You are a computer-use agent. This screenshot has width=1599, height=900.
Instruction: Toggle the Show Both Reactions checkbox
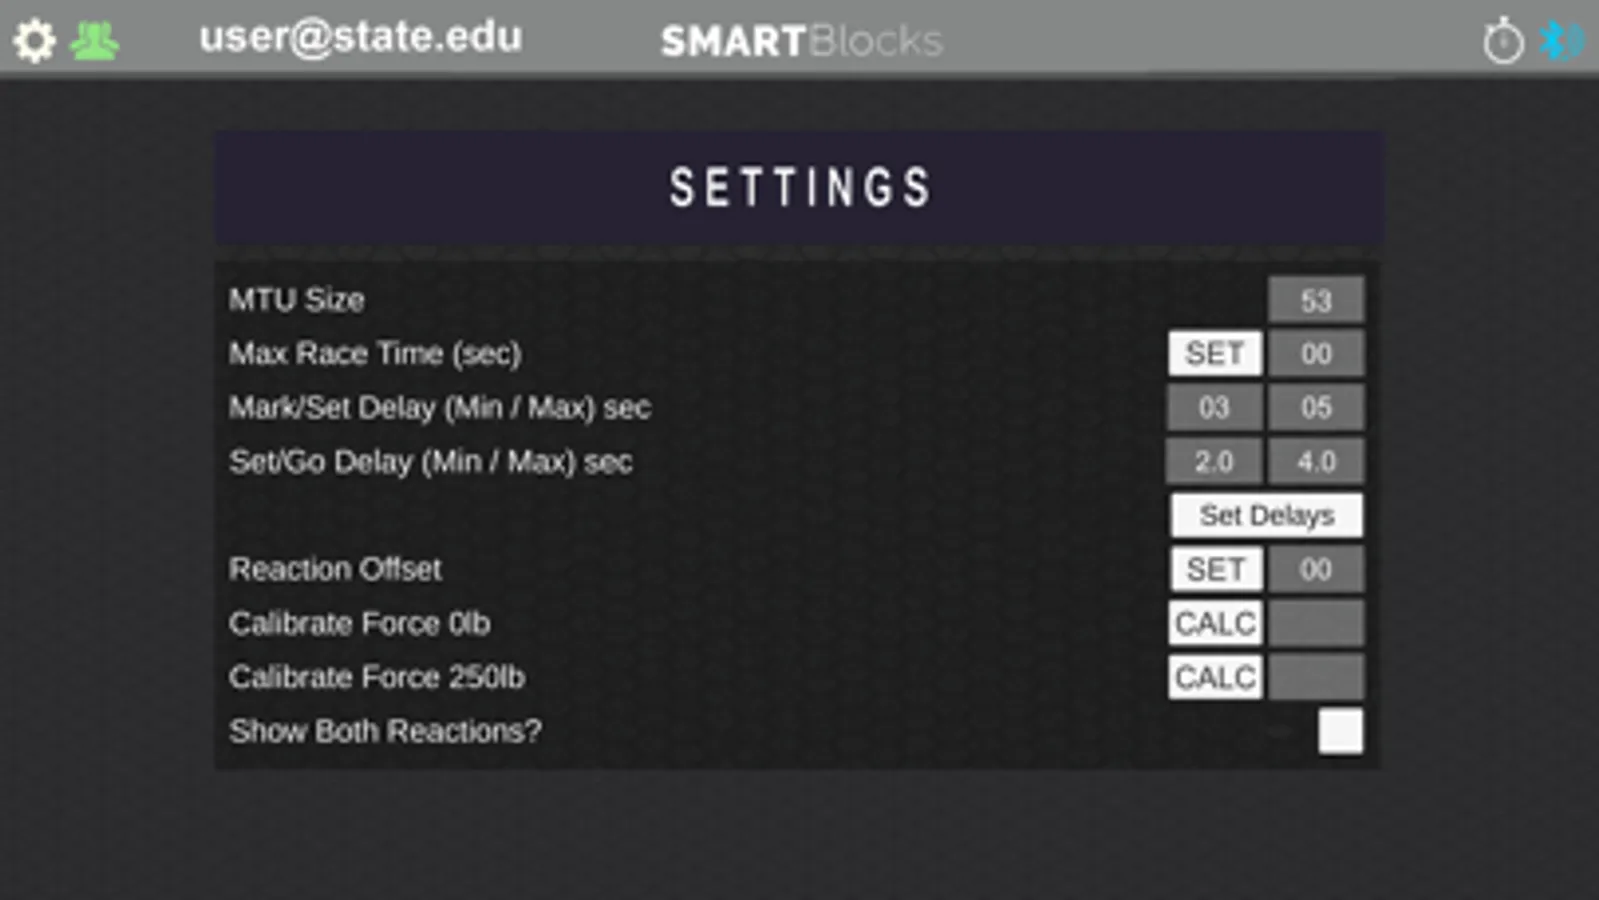tap(1340, 731)
